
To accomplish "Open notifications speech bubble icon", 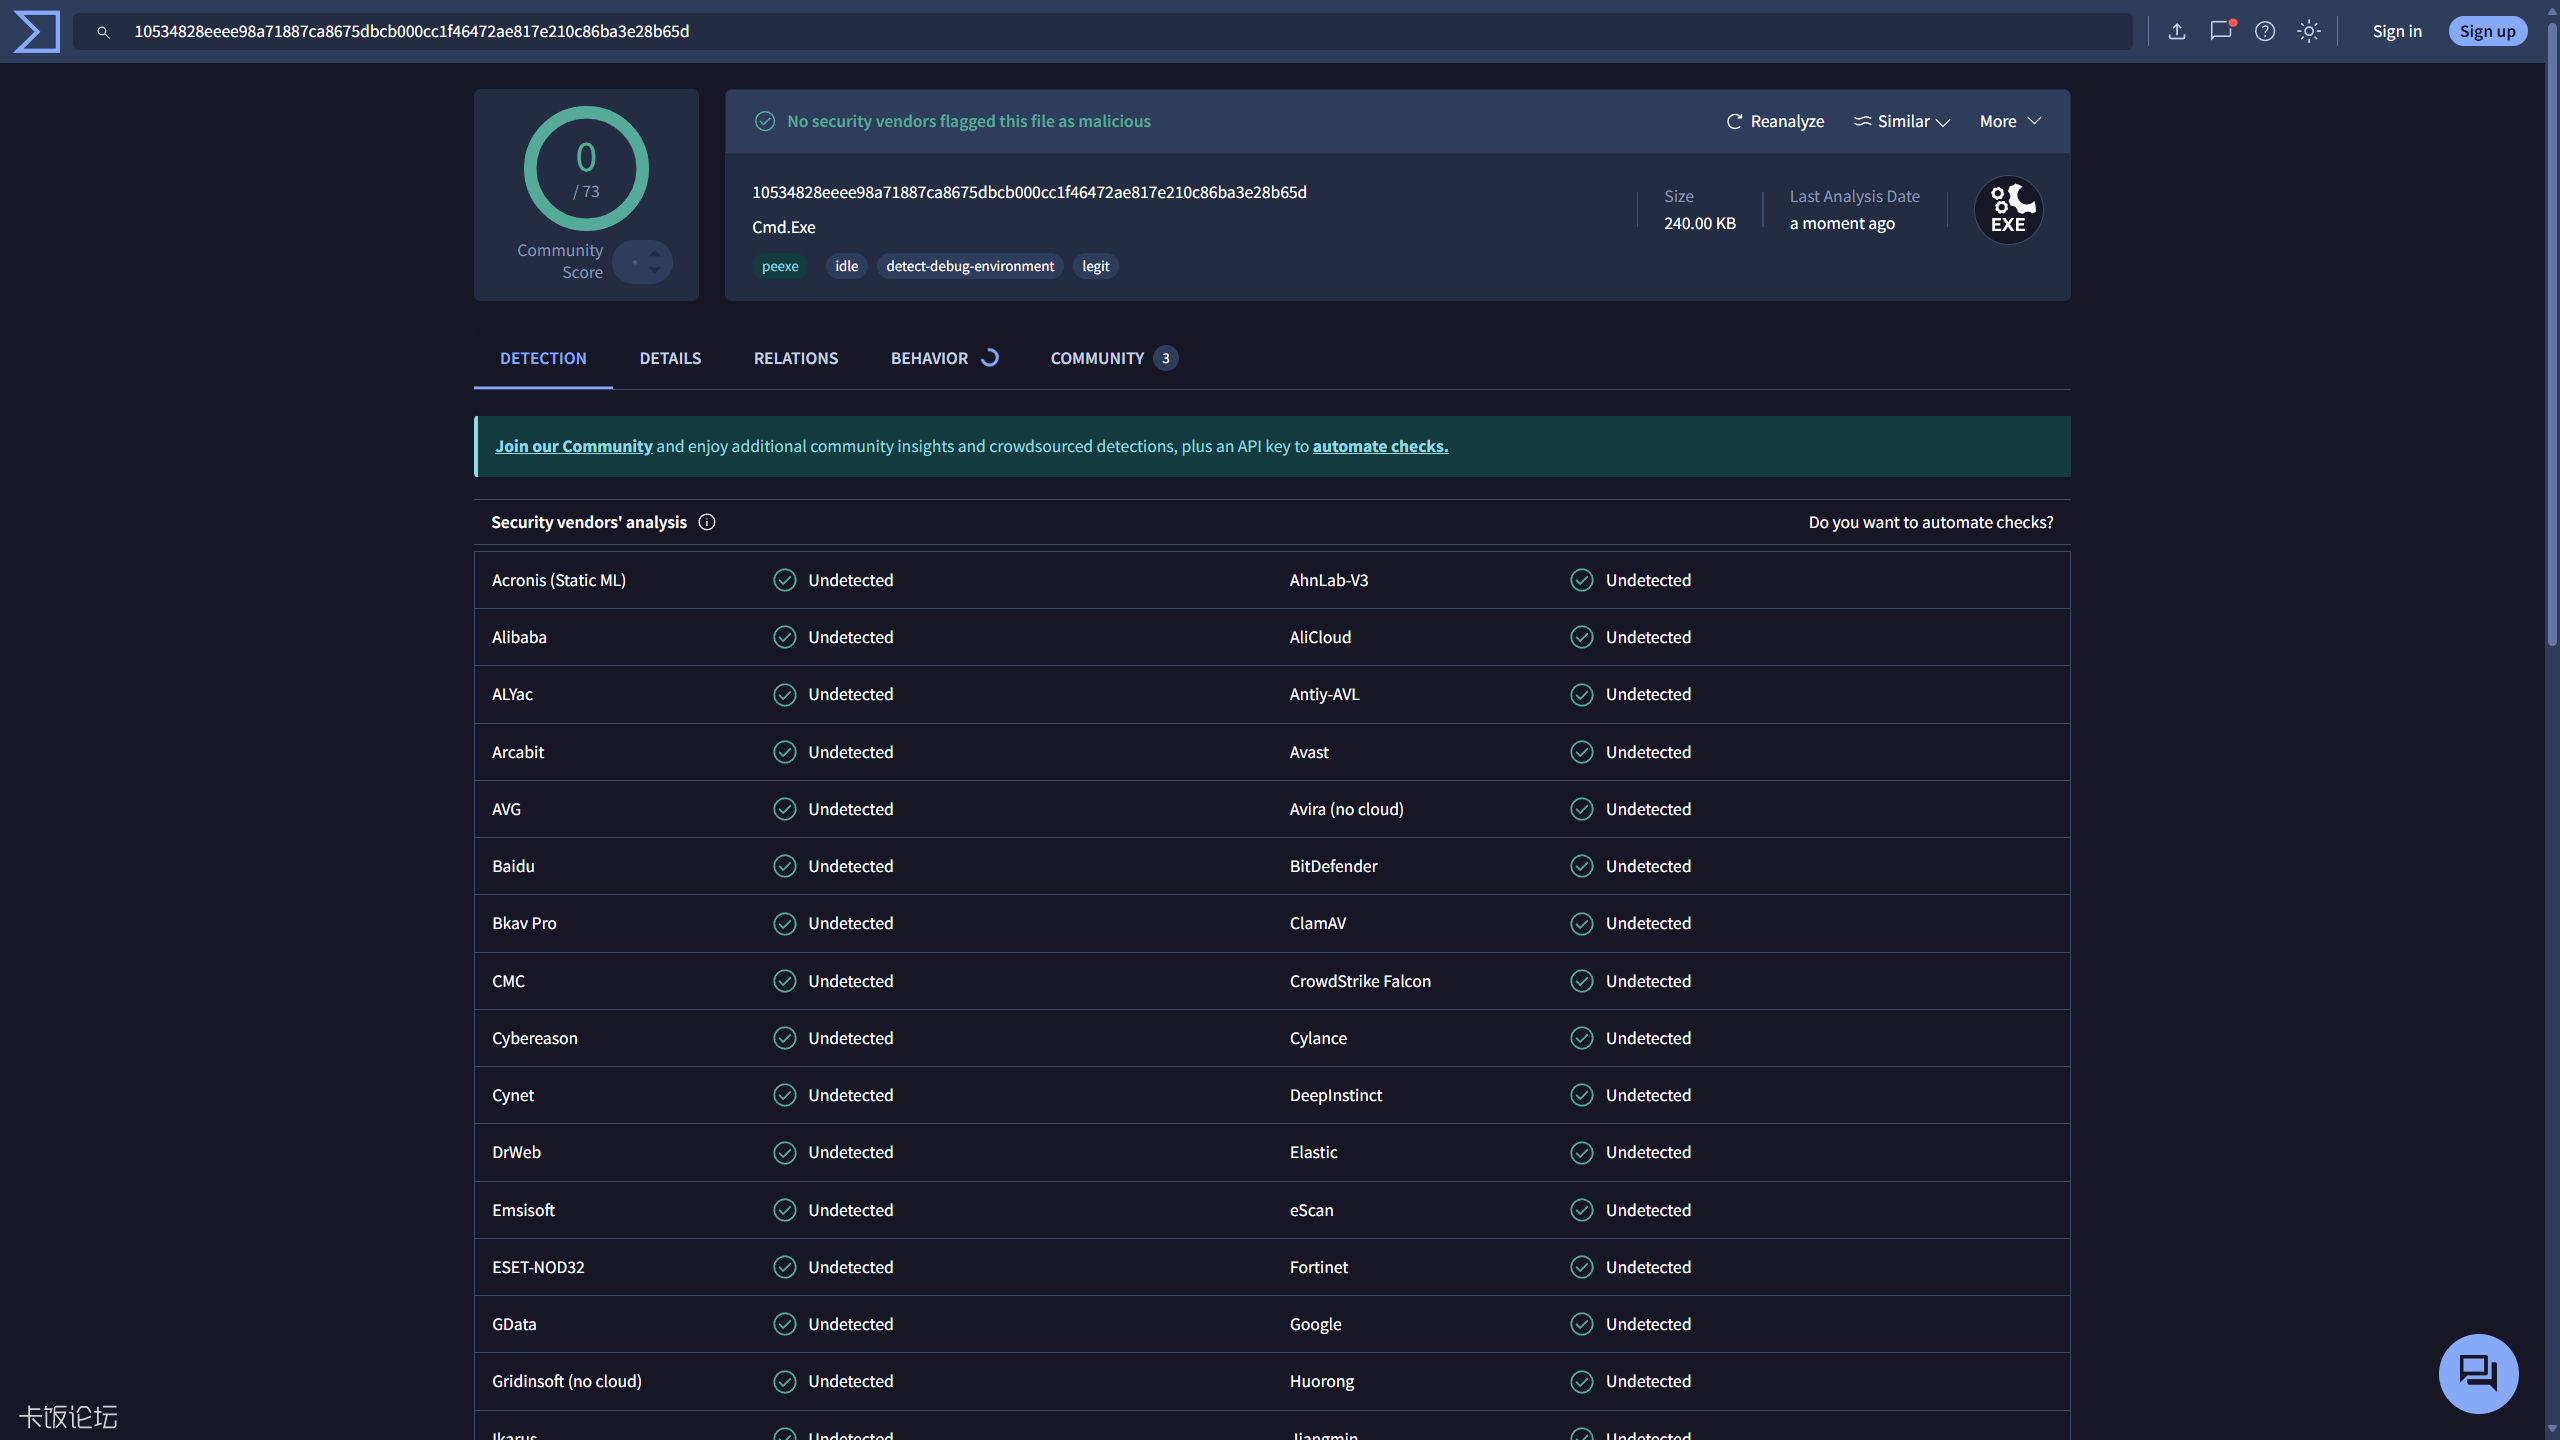I will point(2221,31).
